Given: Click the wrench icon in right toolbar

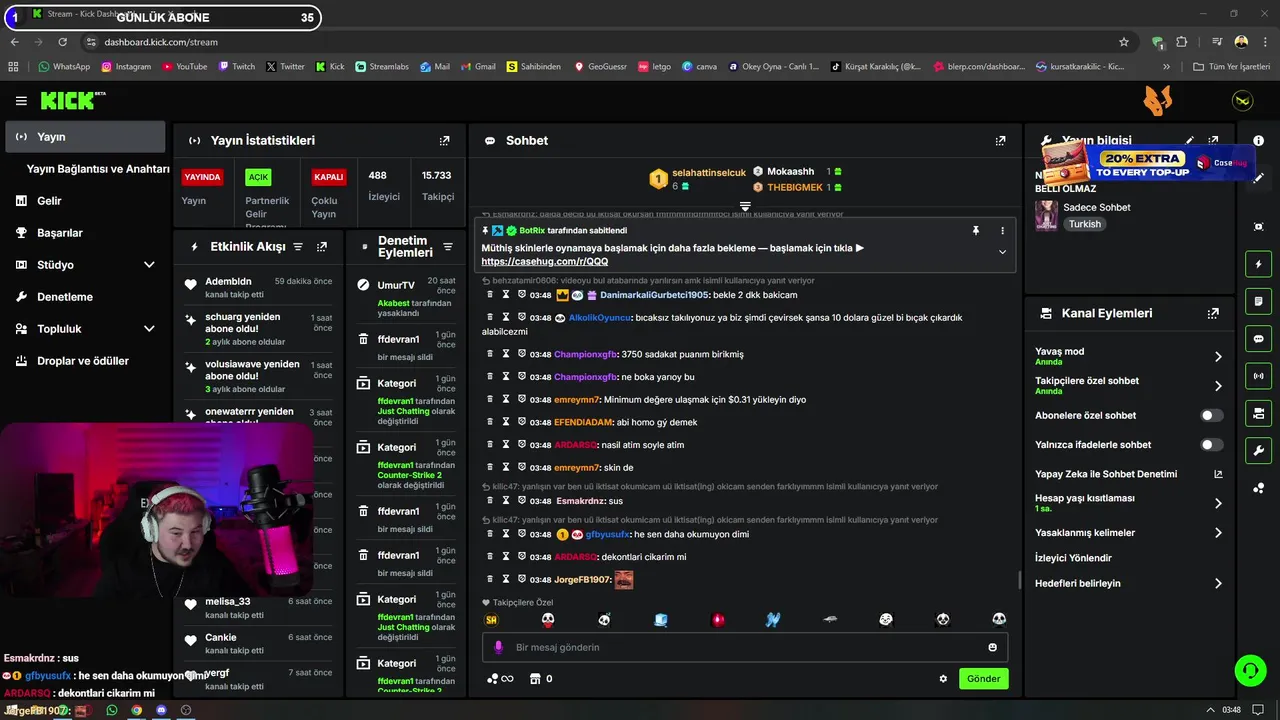Looking at the screenshot, I should (1258, 450).
